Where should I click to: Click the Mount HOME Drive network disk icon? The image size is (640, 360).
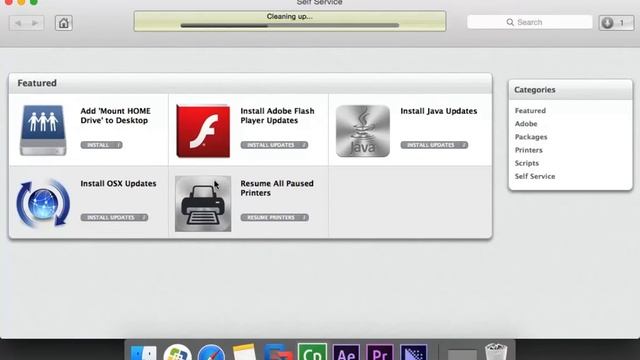coord(43,131)
